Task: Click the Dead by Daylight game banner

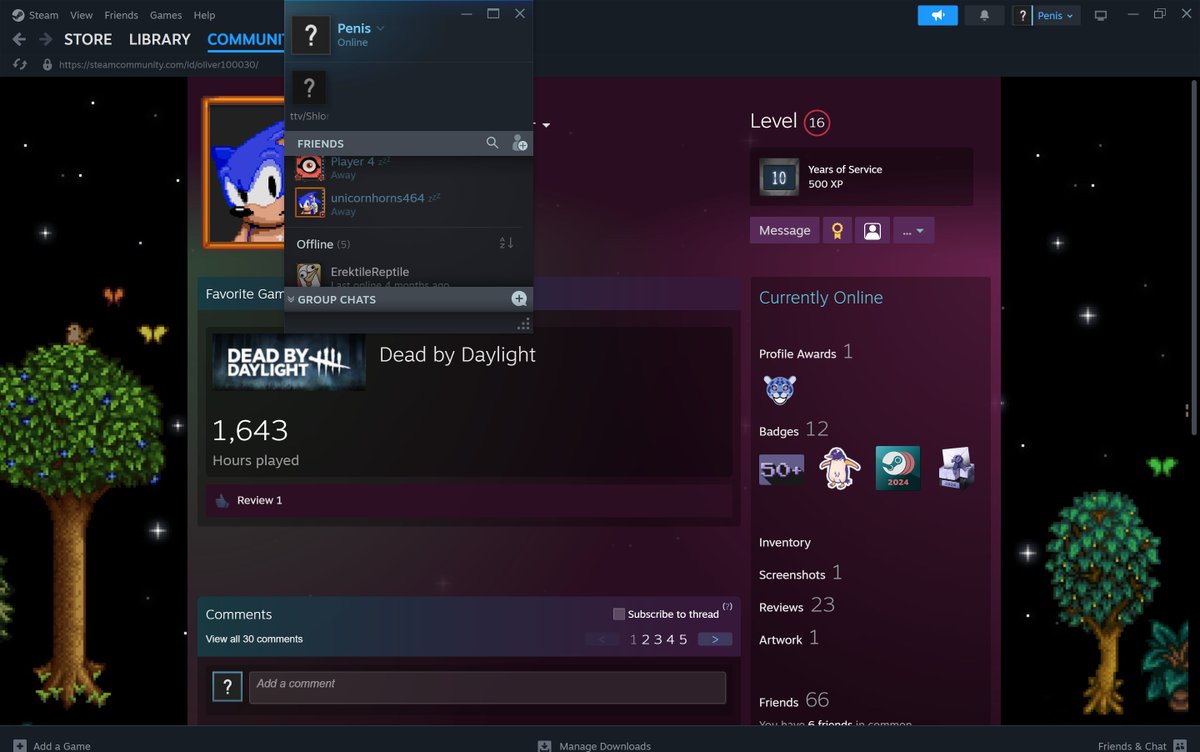Action: pos(289,363)
